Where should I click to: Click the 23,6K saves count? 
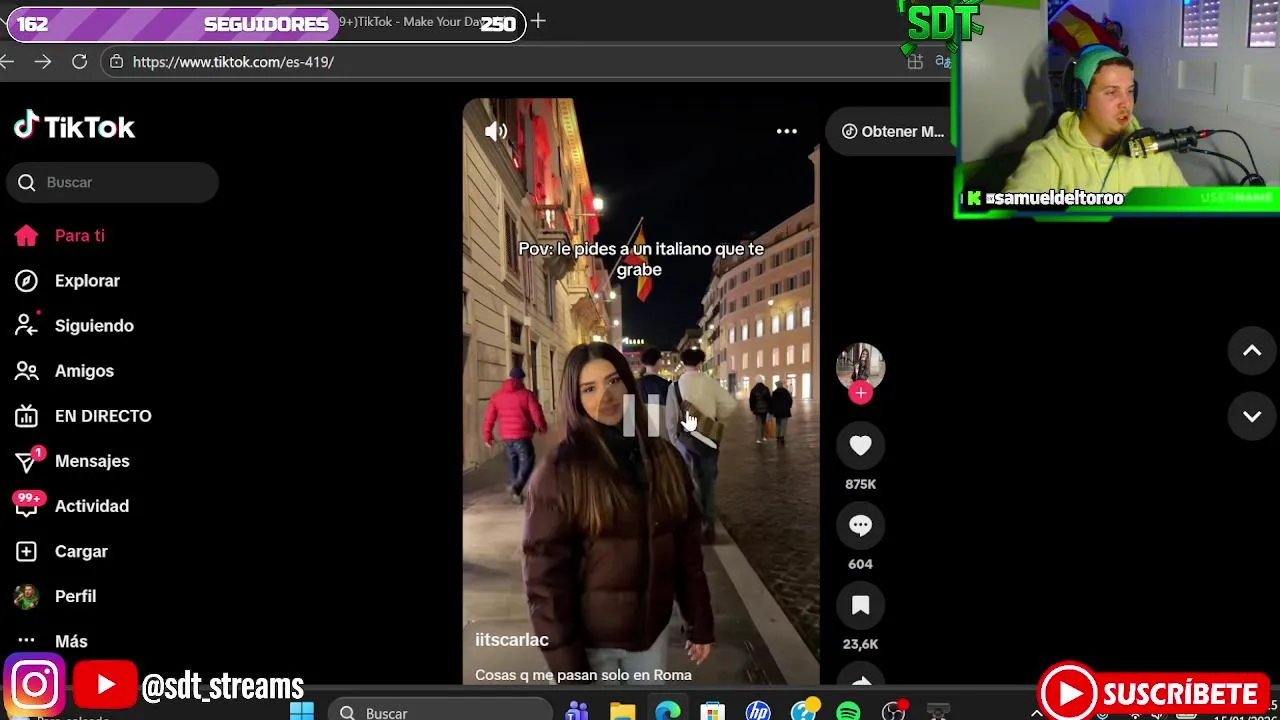pyautogui.click(x=860, y=644)
